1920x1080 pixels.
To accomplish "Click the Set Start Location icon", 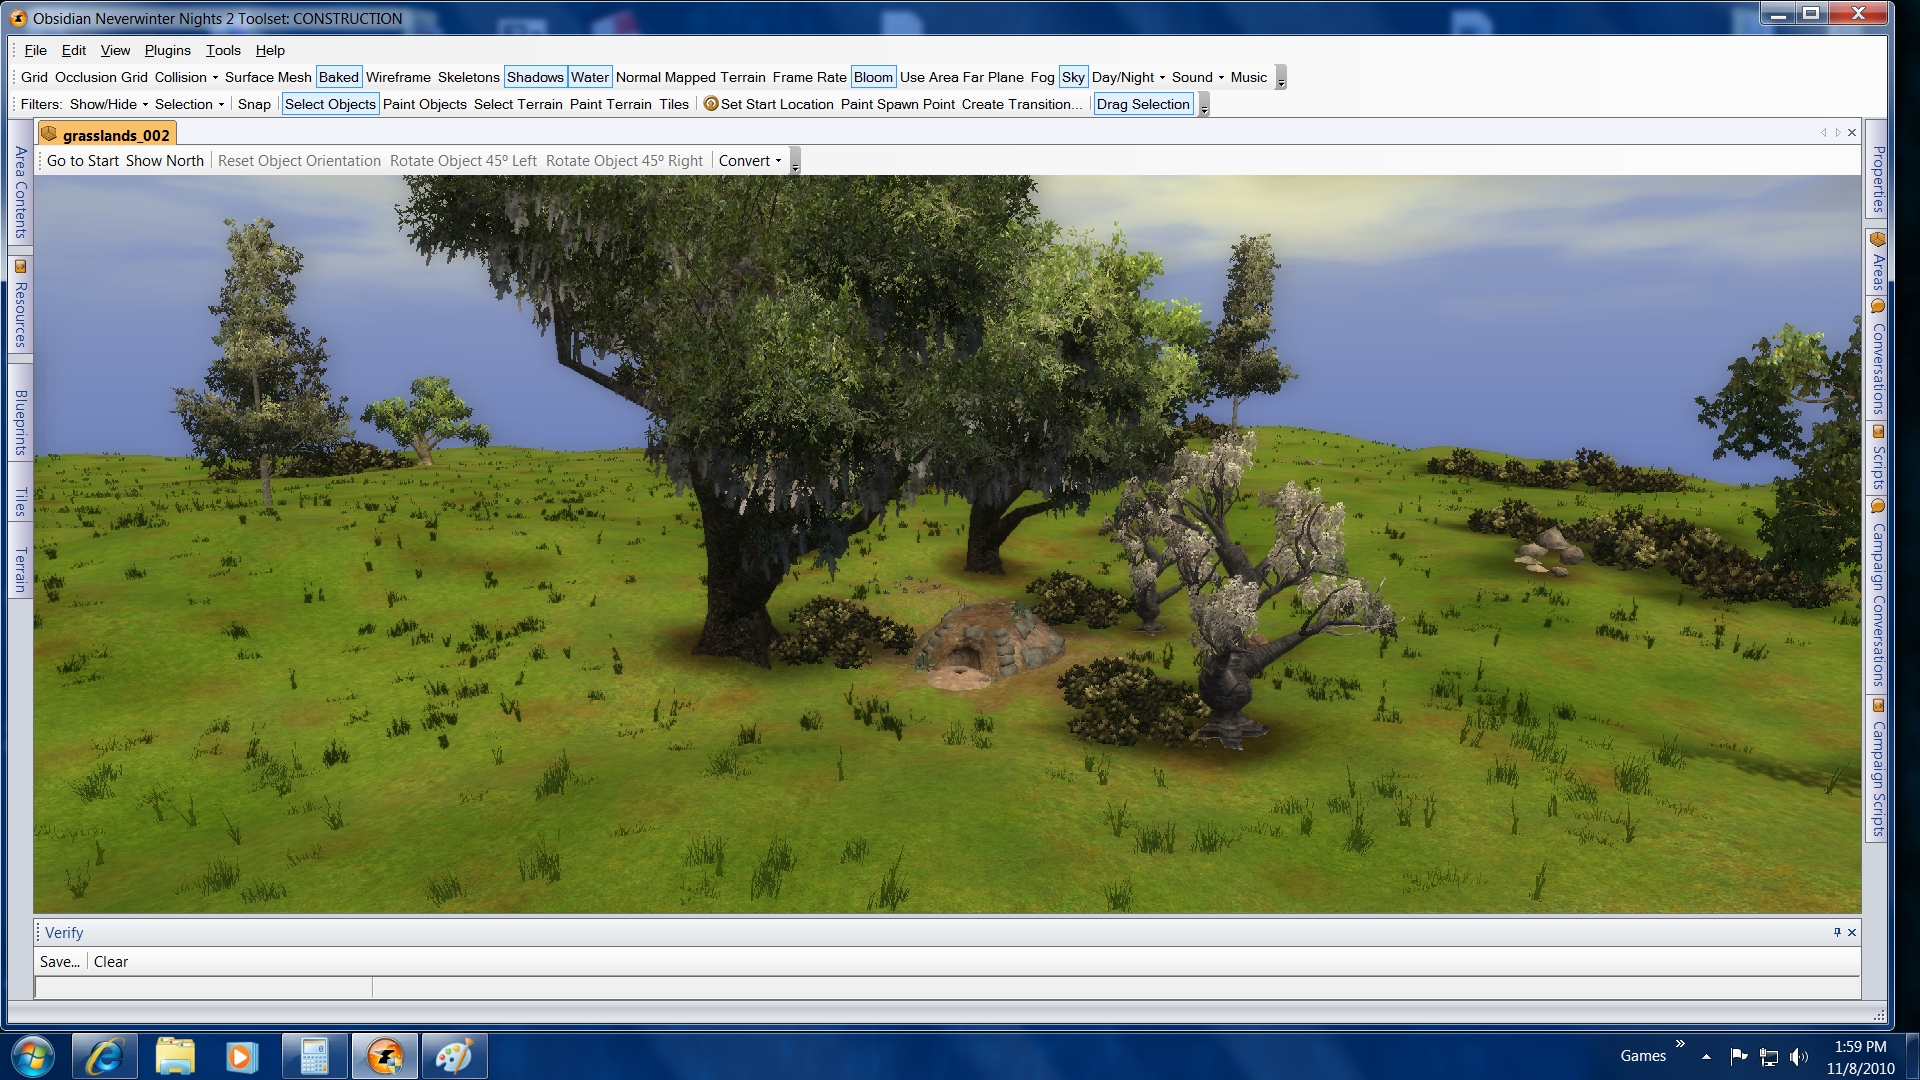I will pyautogui.click(x=711, y=104).
